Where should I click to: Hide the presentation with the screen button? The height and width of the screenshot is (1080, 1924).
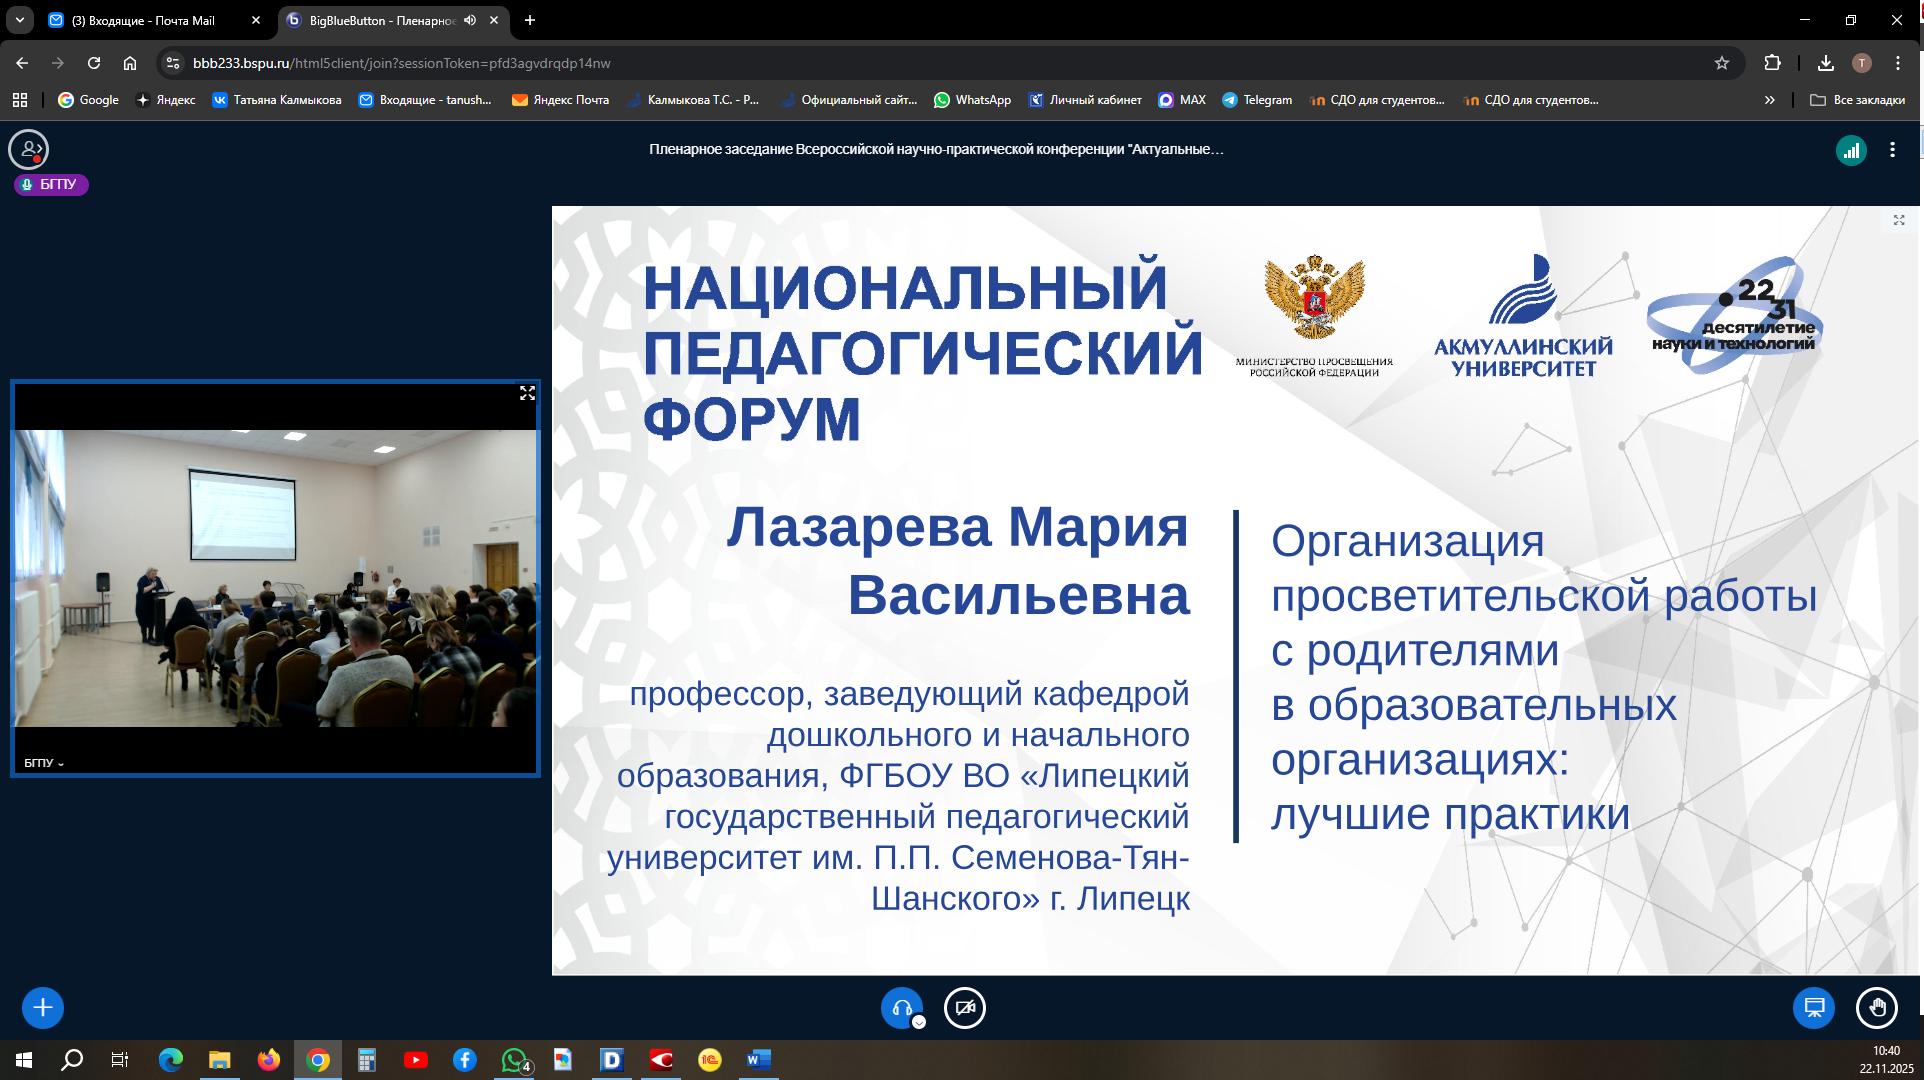[x=1813, y=1008]
